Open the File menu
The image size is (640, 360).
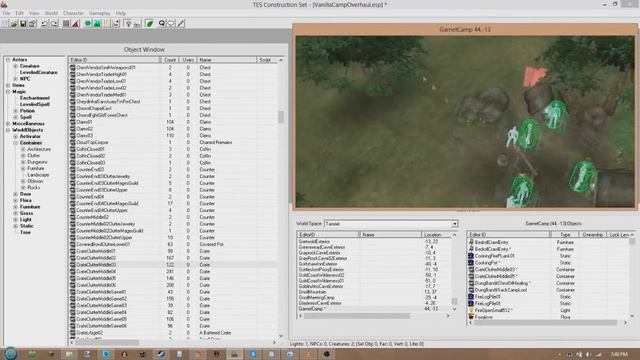7,13
